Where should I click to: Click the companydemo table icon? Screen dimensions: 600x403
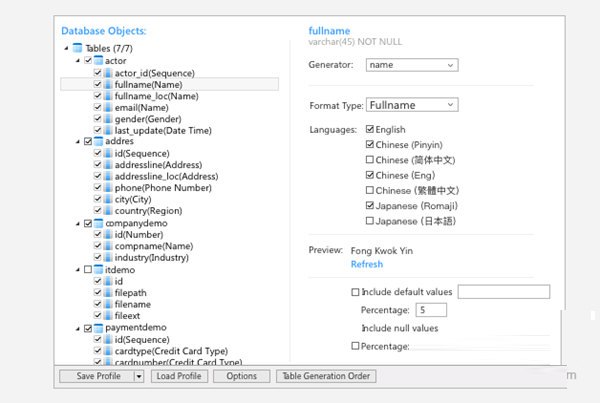tap(98, 223)
